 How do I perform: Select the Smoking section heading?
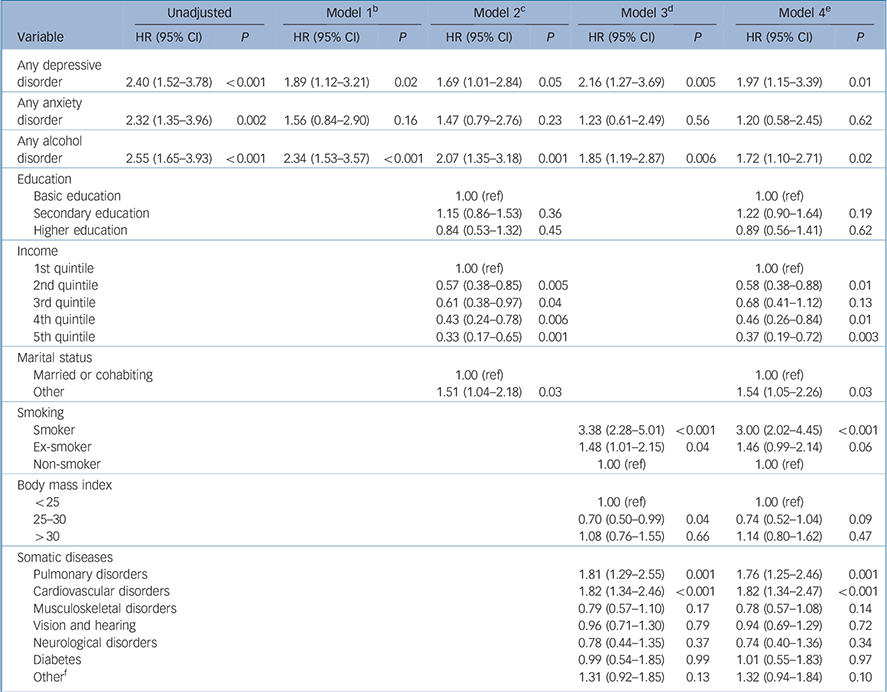(37, 413)
